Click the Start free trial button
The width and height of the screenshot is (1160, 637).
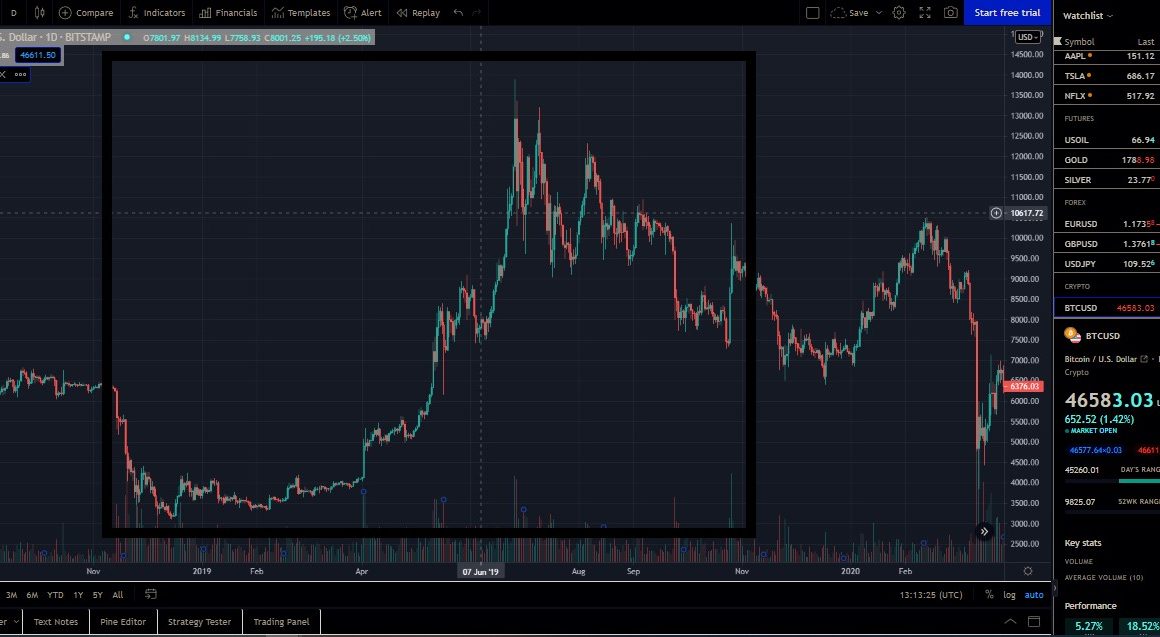click(1007, 13)
